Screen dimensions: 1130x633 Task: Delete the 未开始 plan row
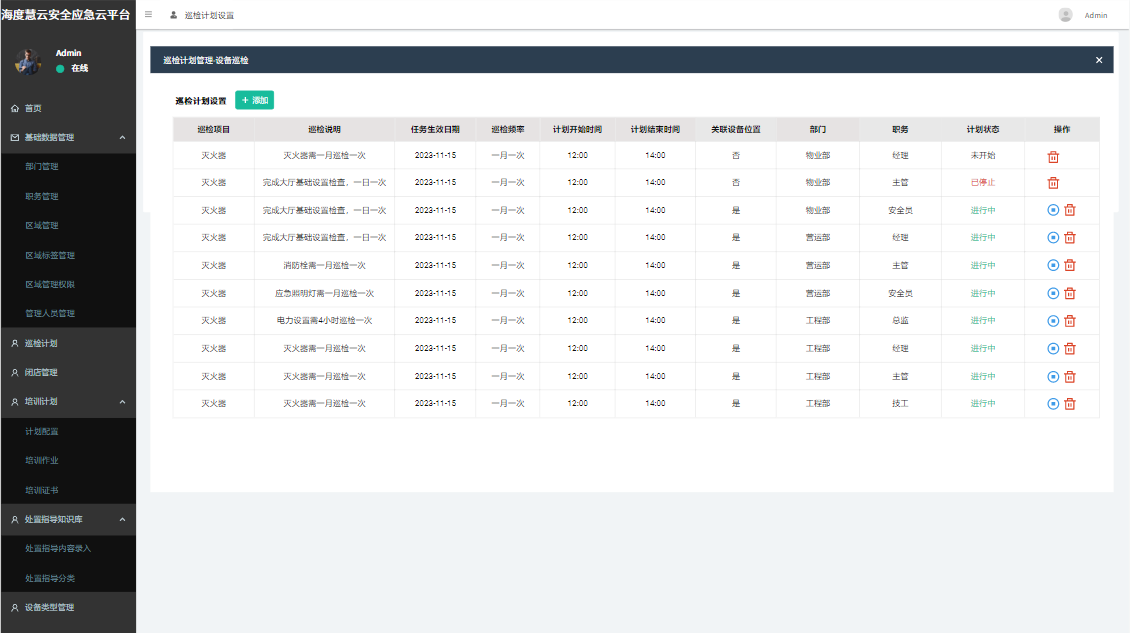[x=1053, y=157]
